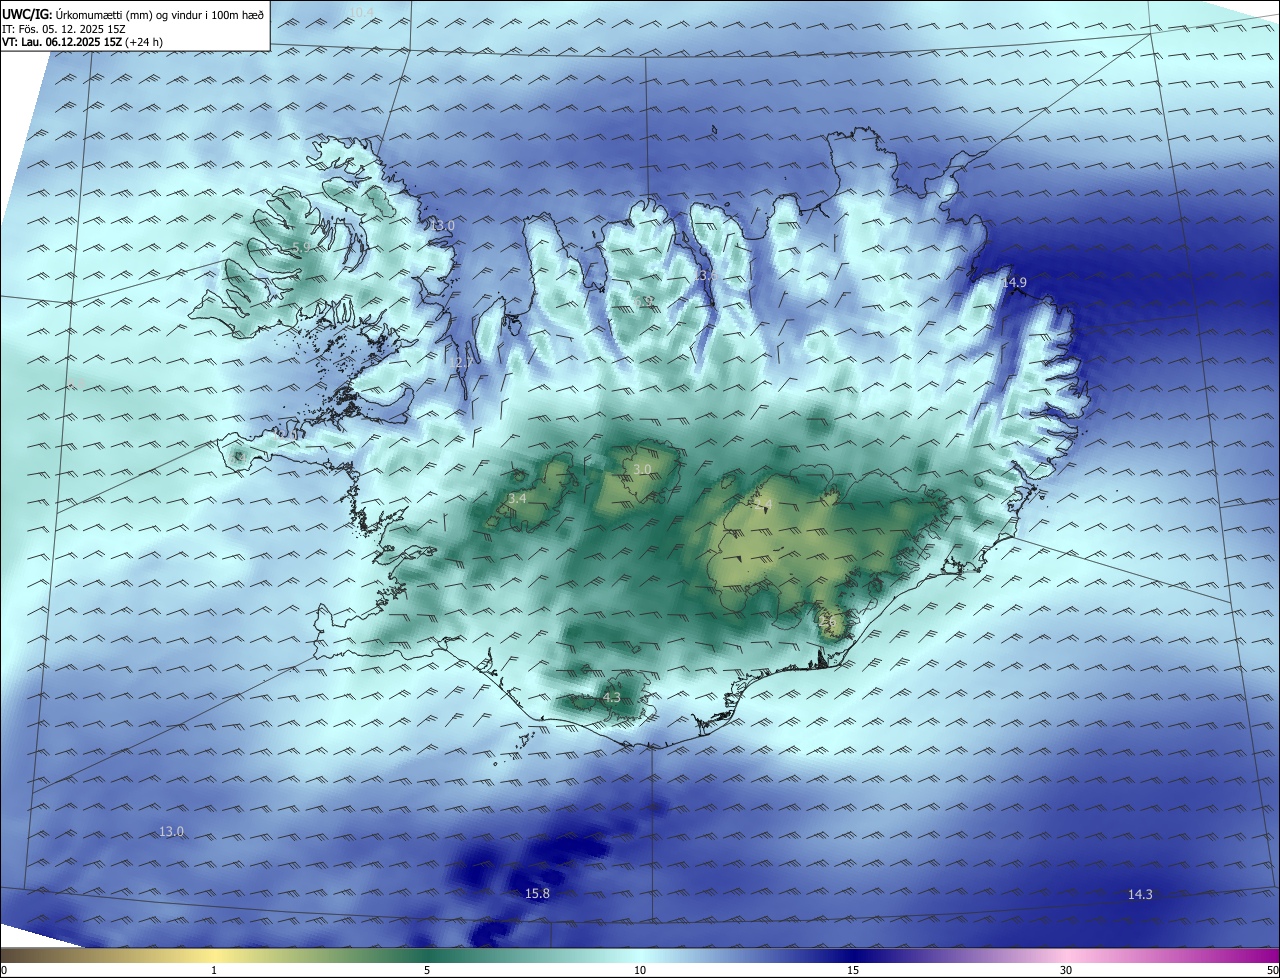Click the 4.3 value on the southern glacier
Viewport: 1280px width, 978px height.
click(612, 697)
